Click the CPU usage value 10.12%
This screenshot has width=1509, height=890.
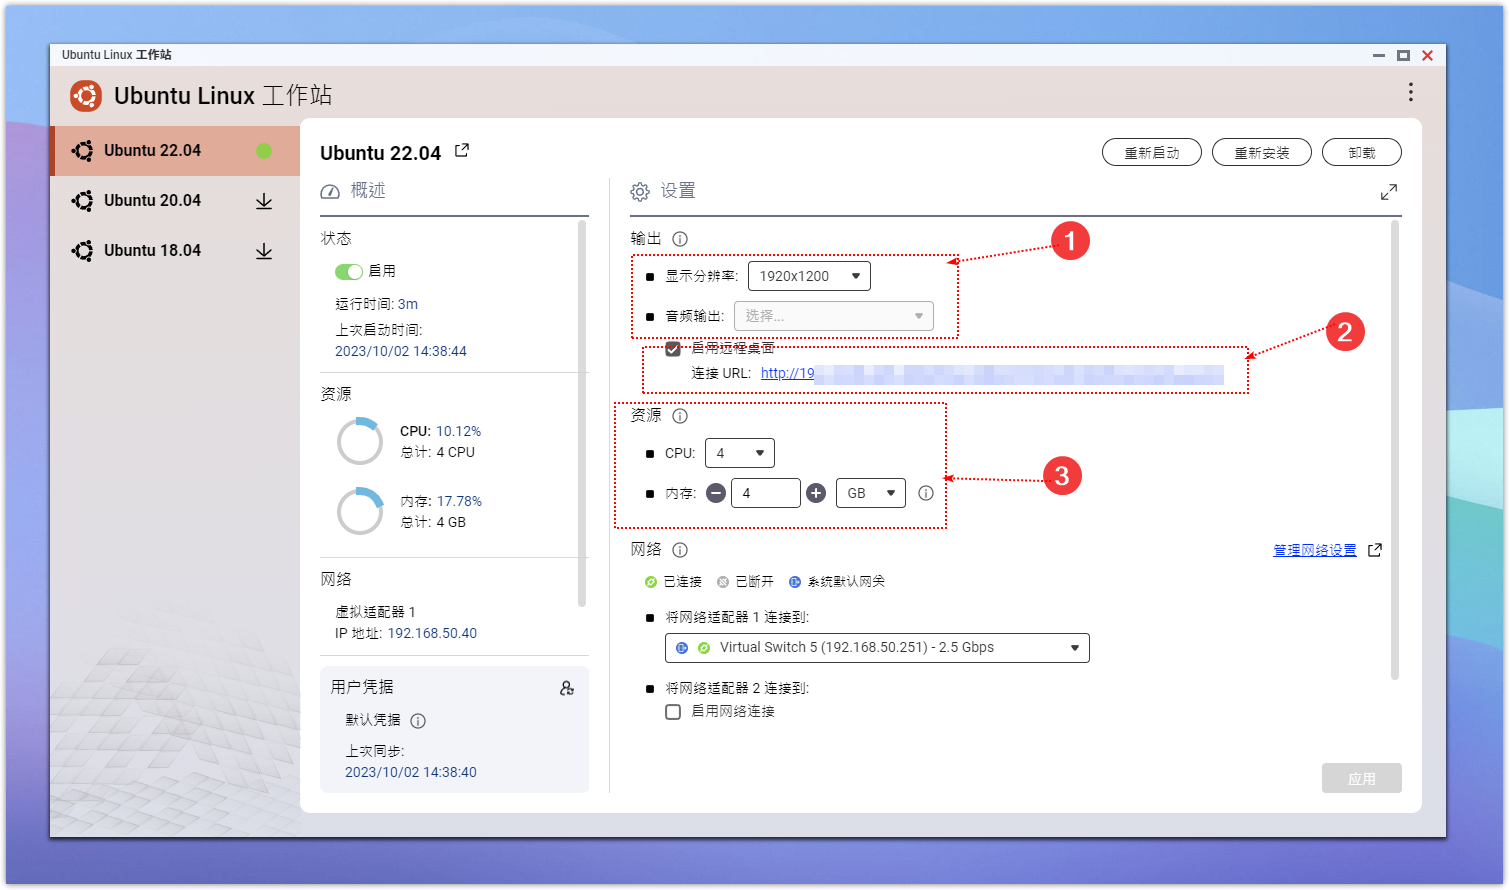tap(458, 431)
